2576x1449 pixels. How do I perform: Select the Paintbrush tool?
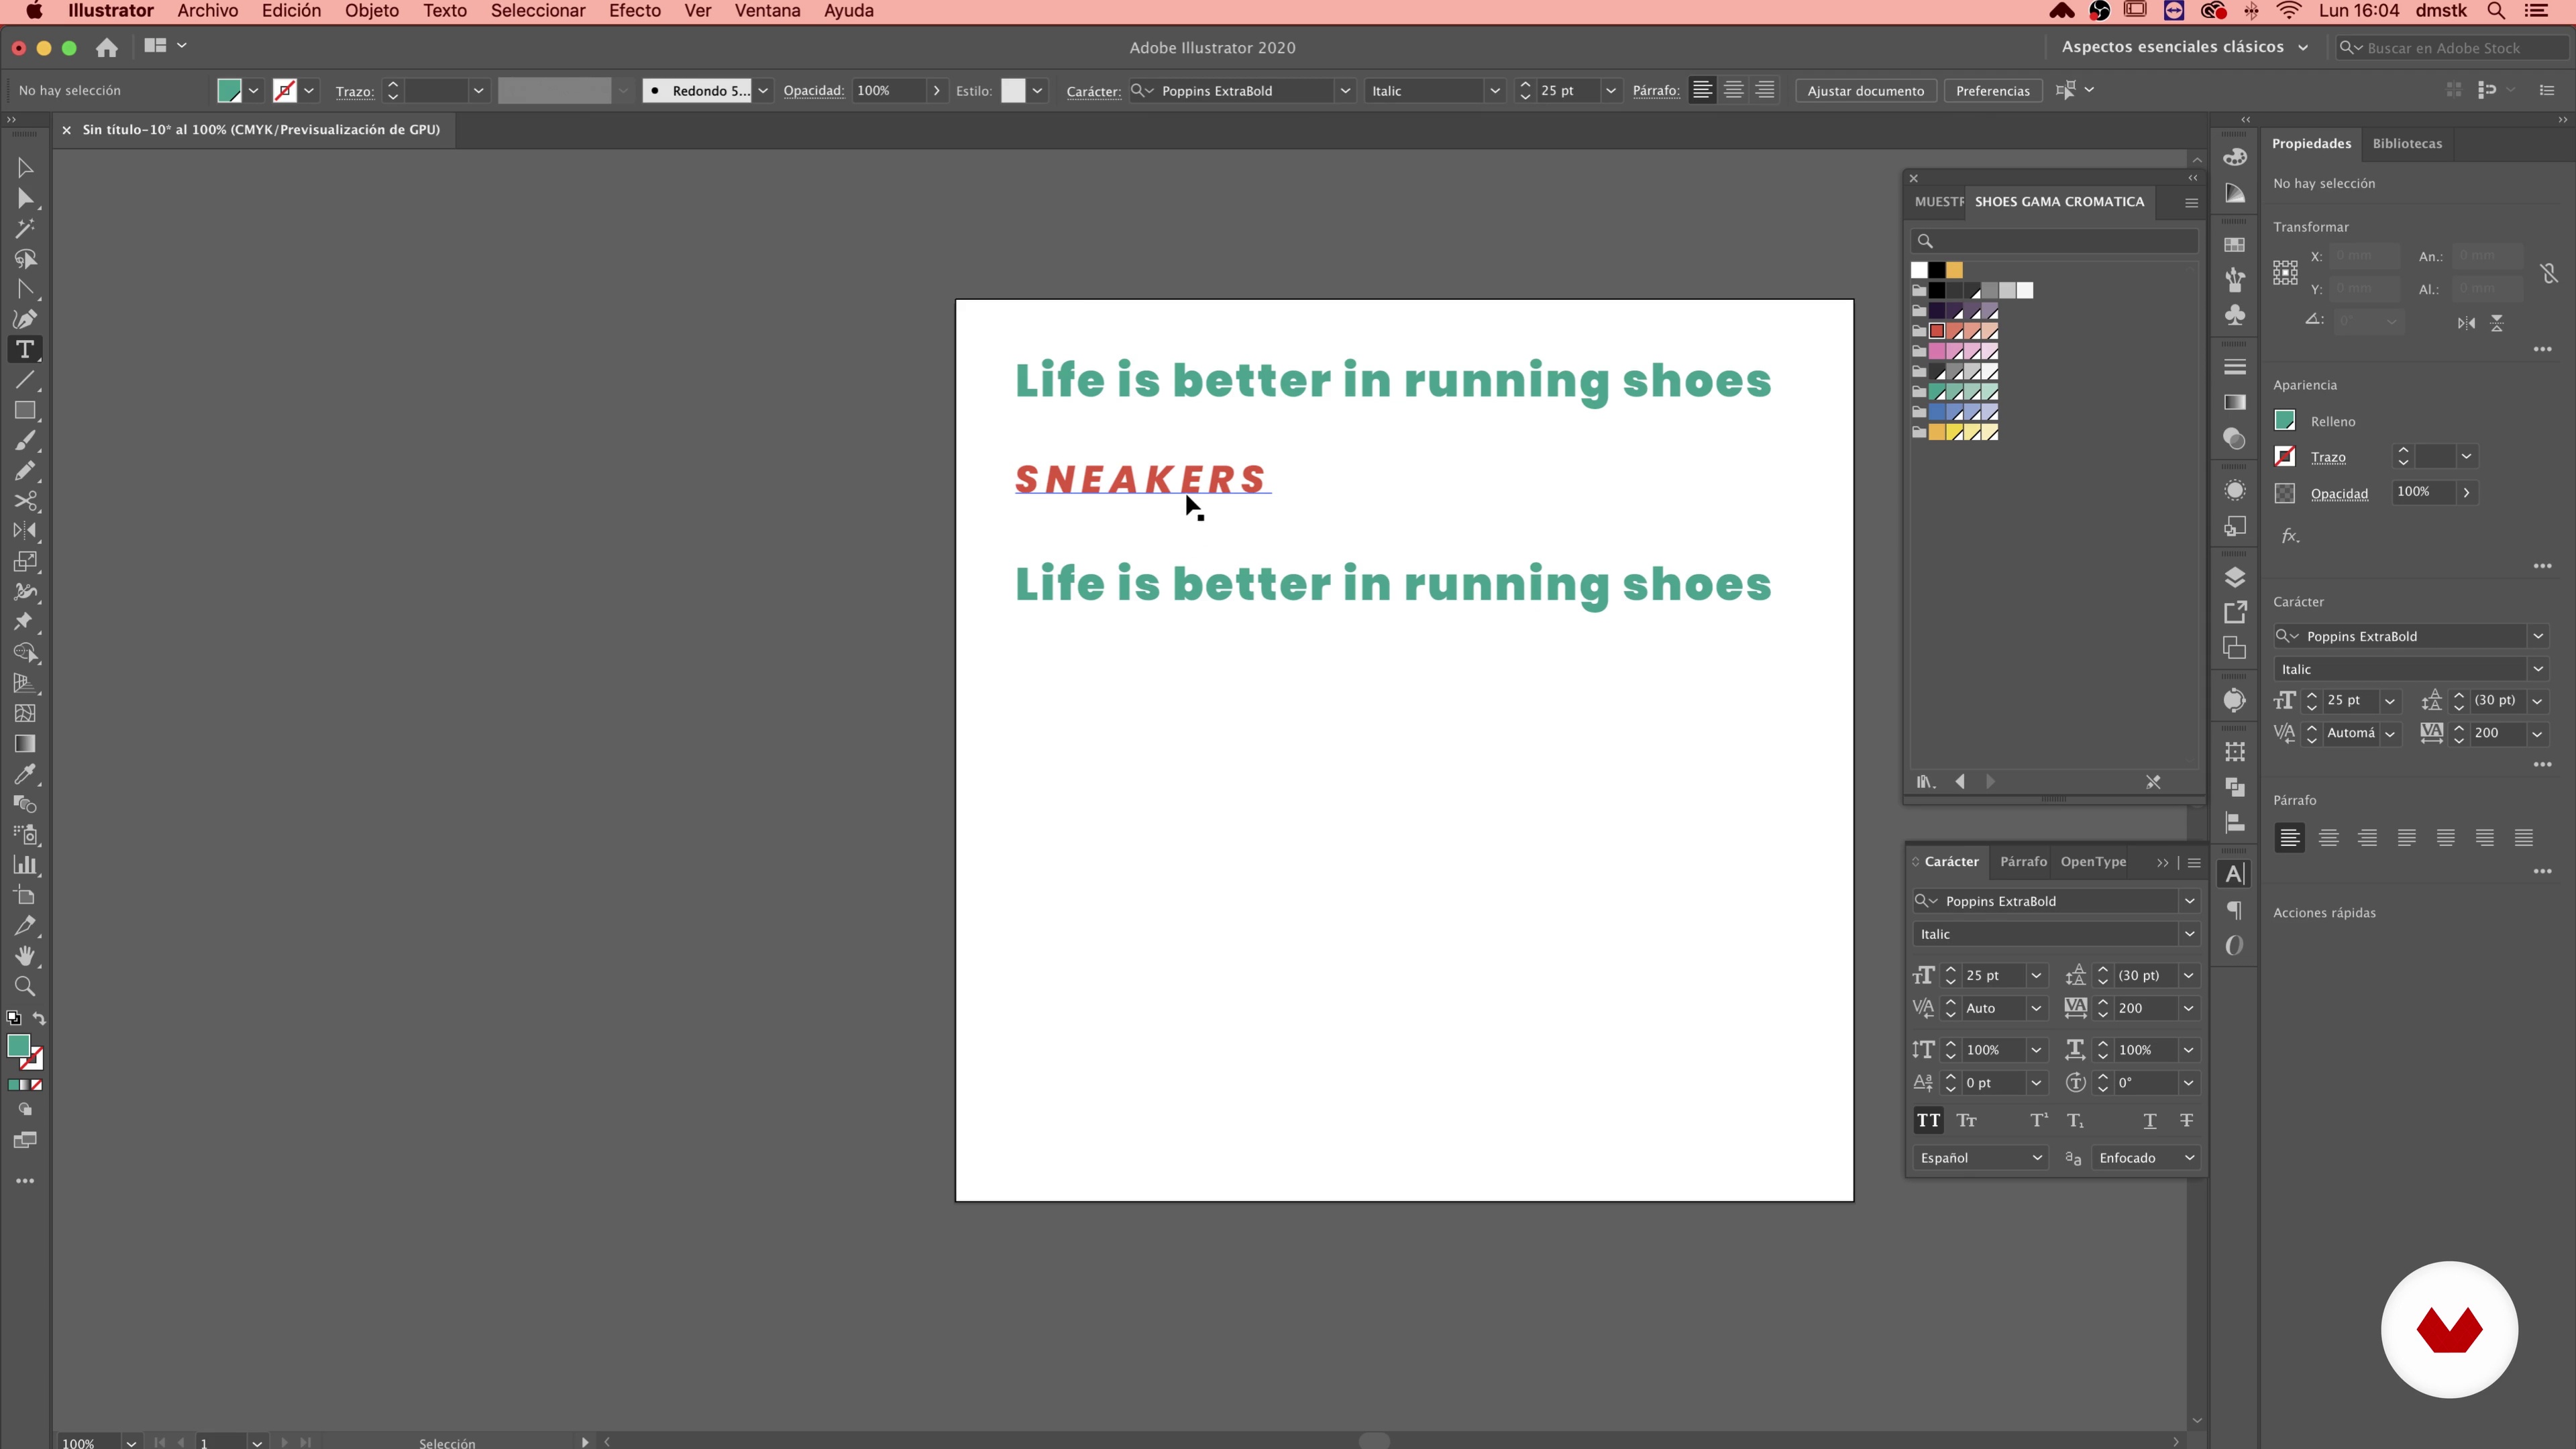pyautogui.click(x=25, y=441)
